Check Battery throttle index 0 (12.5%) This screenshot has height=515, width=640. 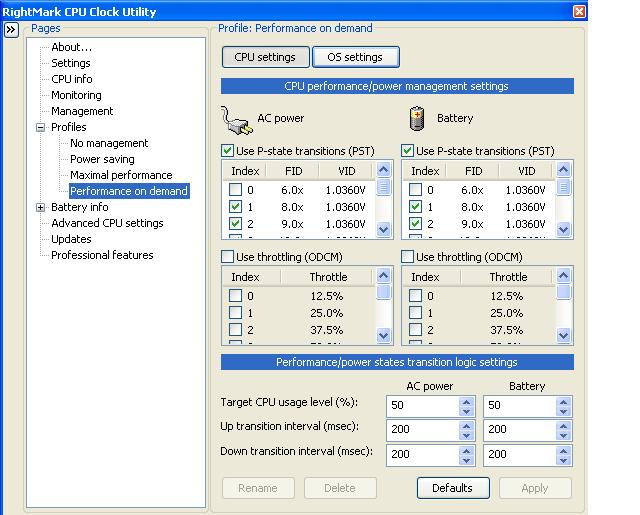[x=416, y=295]
